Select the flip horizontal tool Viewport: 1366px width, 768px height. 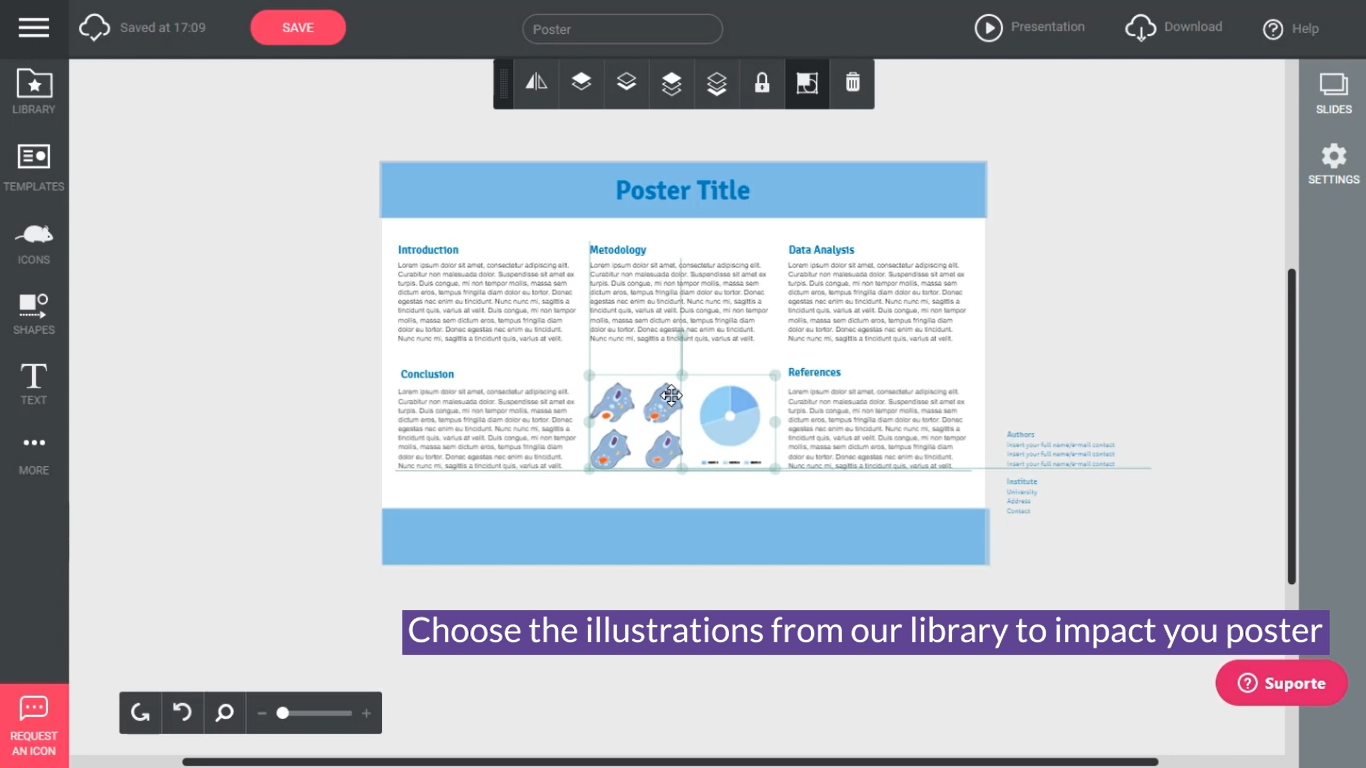pyautogui.click(x=536, y=83)
